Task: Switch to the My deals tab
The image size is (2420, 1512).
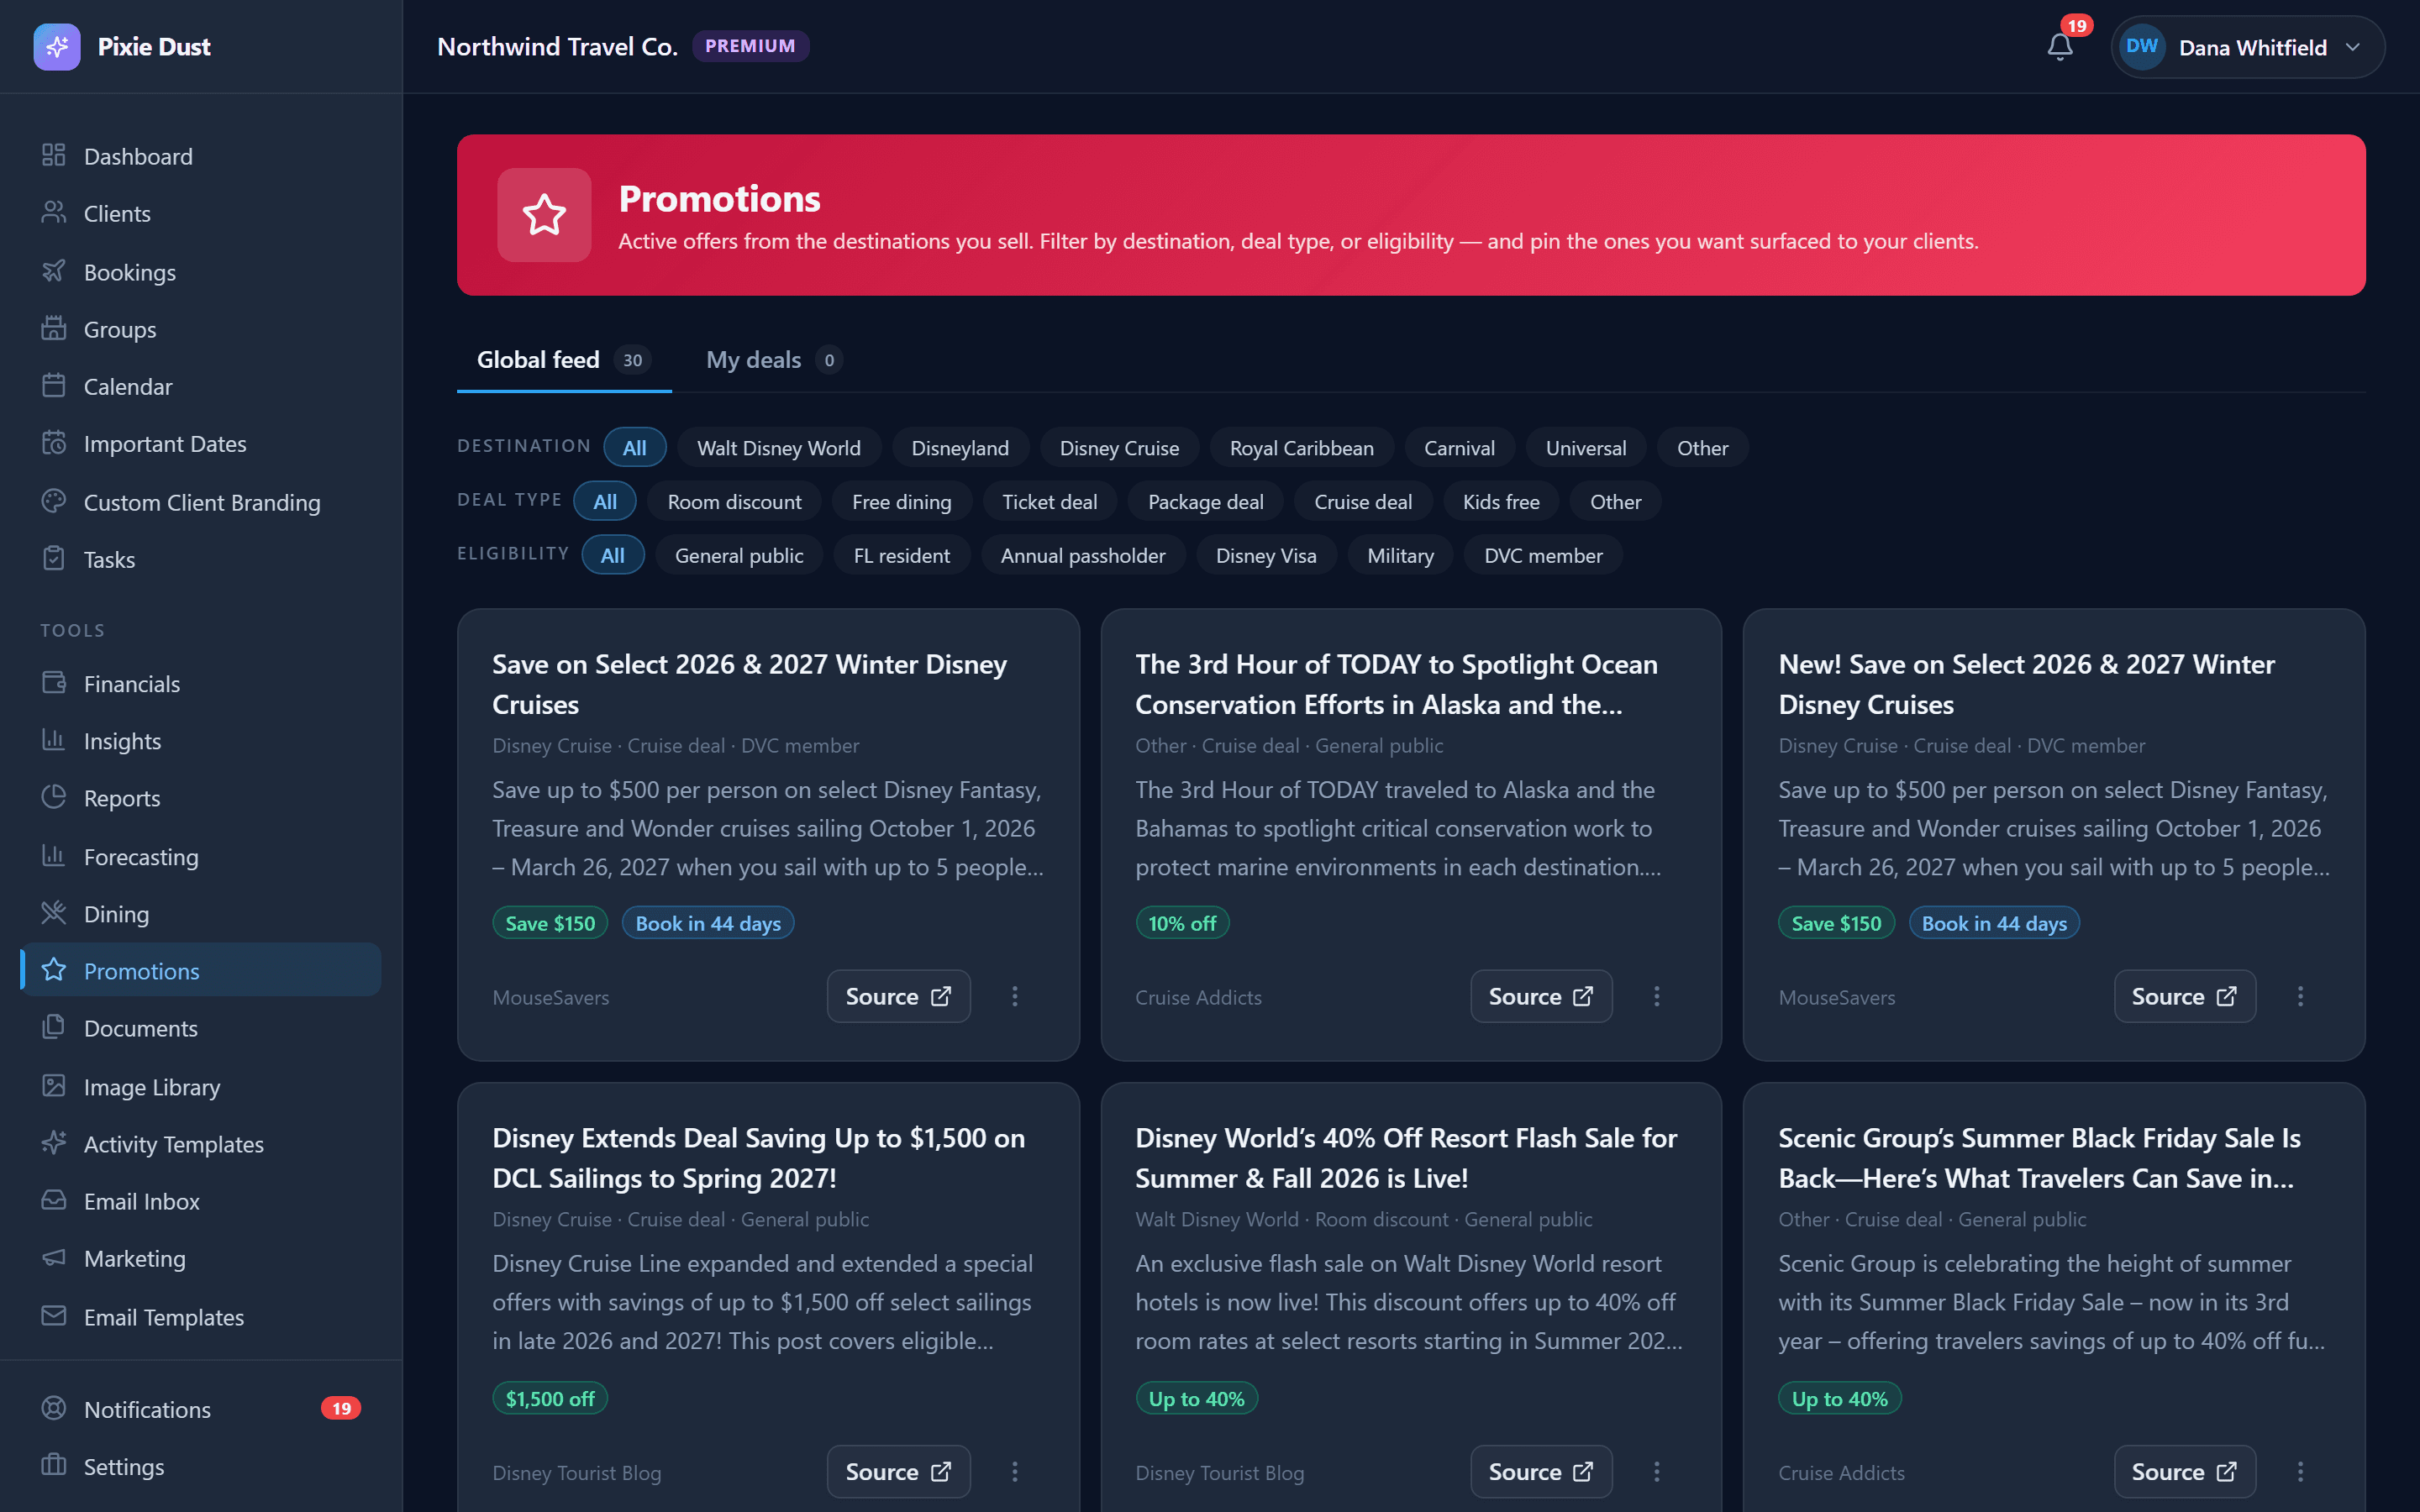Action: (x=773, y=360)
